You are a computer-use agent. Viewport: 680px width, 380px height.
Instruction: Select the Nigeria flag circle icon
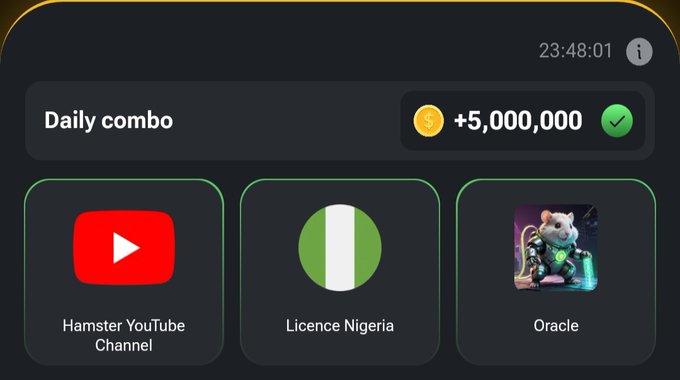click(340, 247)
